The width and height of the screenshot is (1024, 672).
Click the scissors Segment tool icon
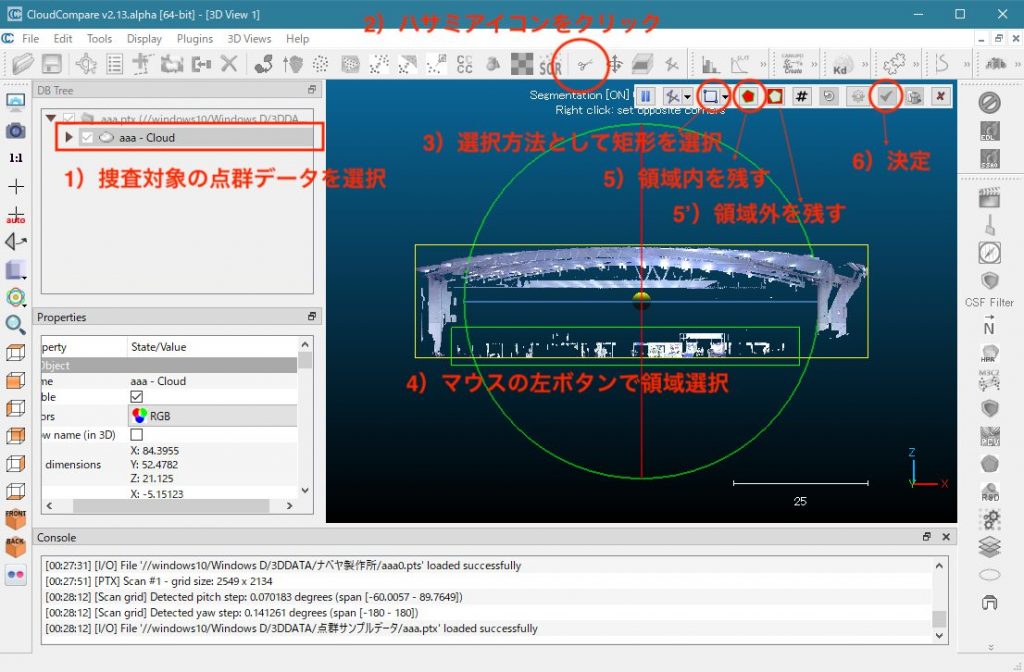[x=582, y=64]
